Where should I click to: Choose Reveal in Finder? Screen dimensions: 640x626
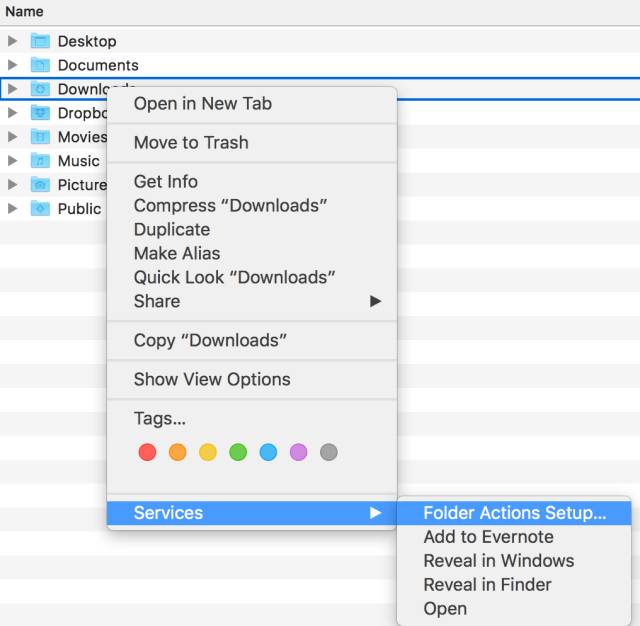(x=514, y=585)
